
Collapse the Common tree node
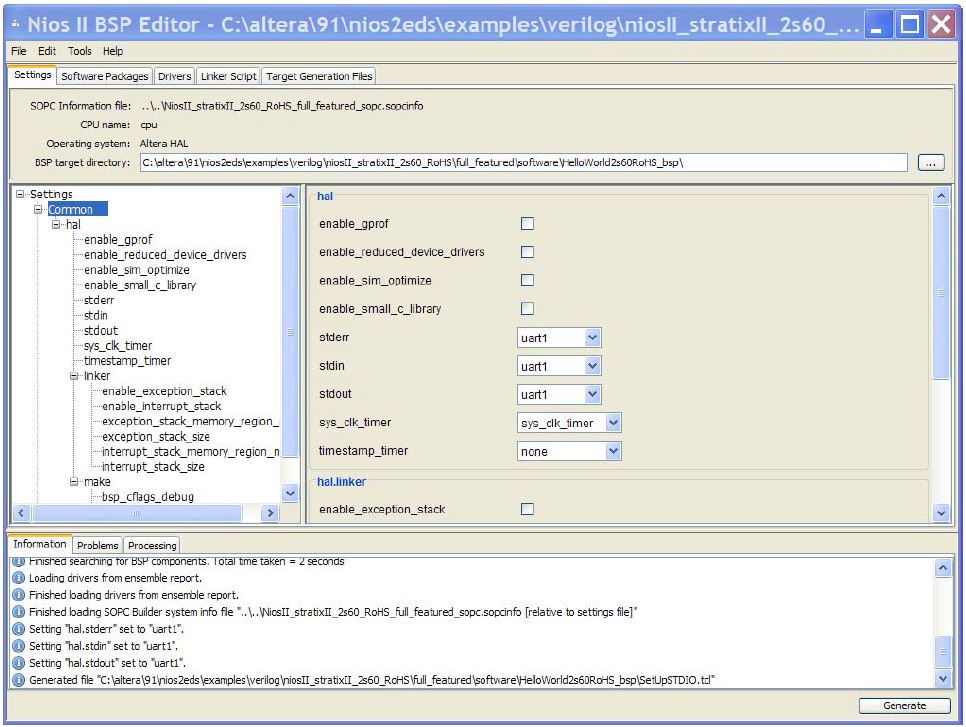click(38, 209)
